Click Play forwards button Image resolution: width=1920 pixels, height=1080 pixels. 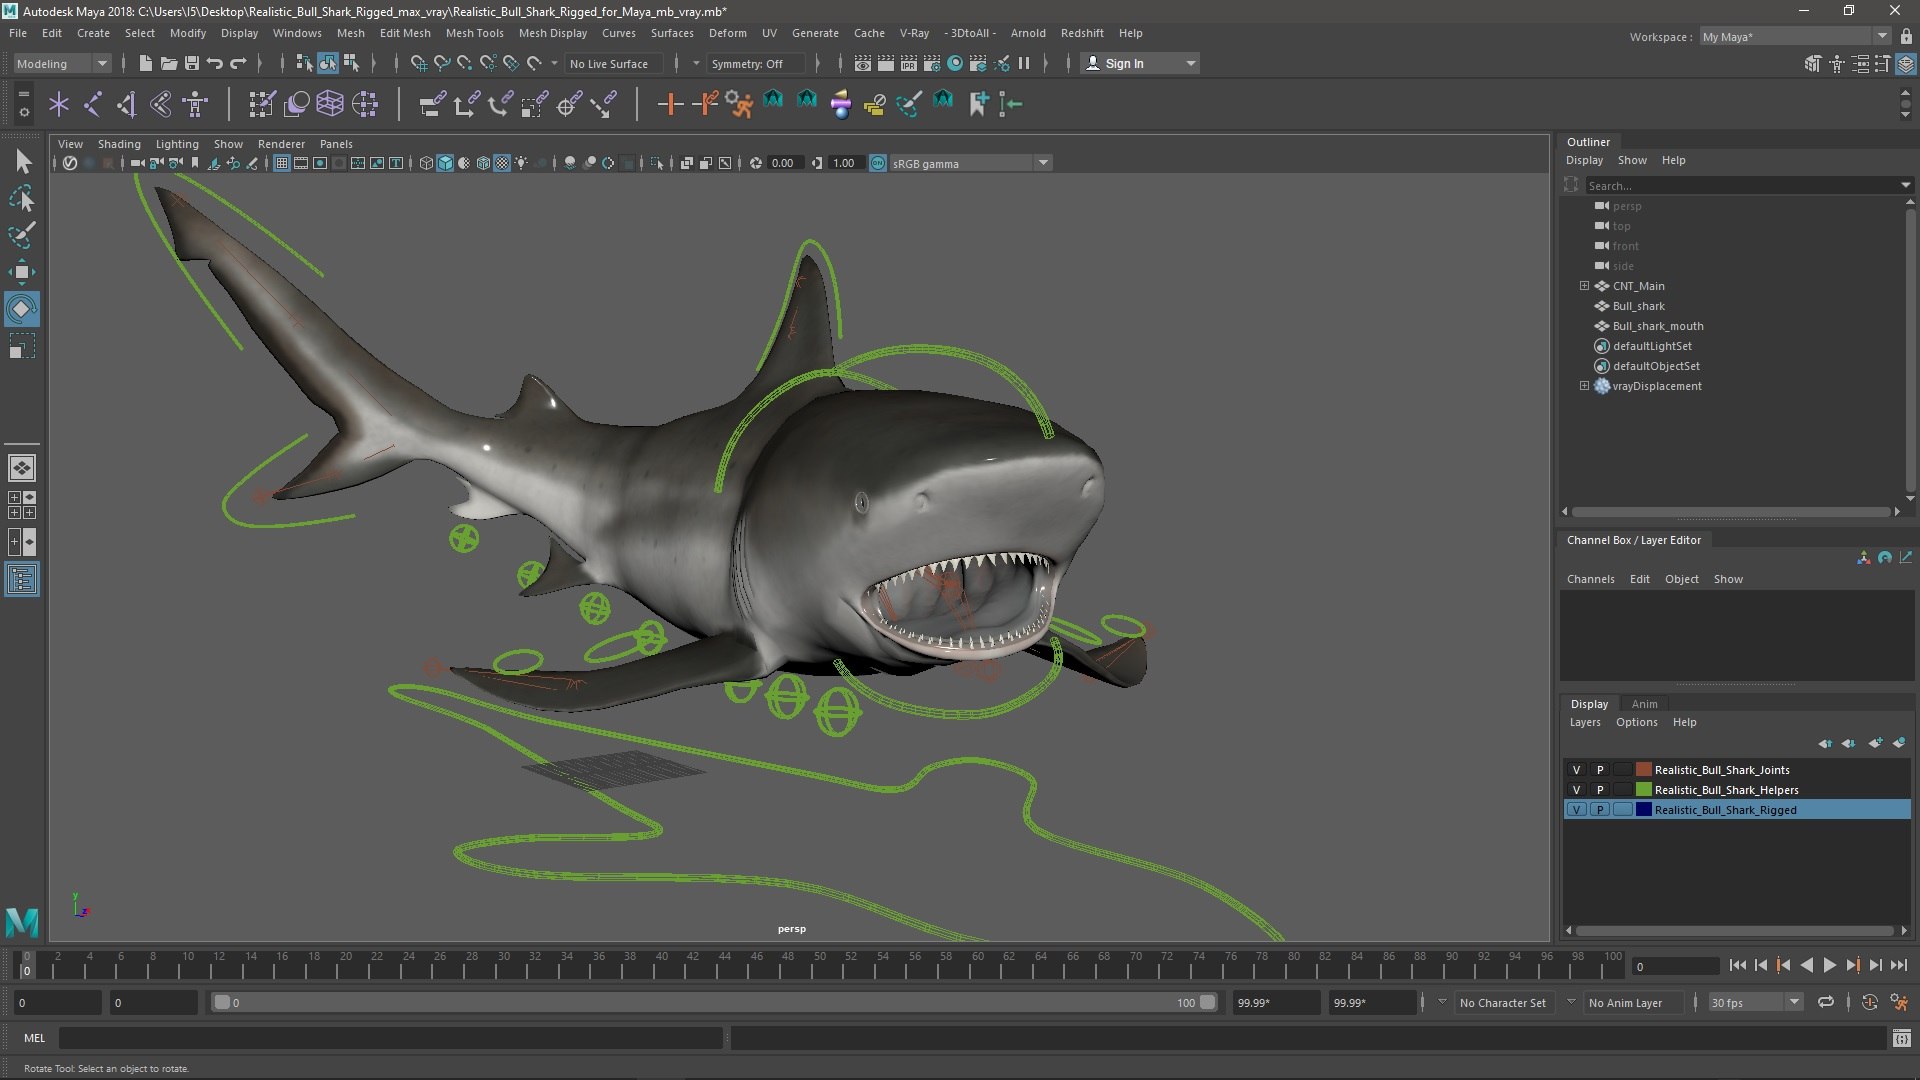(x=1829, y=965)
